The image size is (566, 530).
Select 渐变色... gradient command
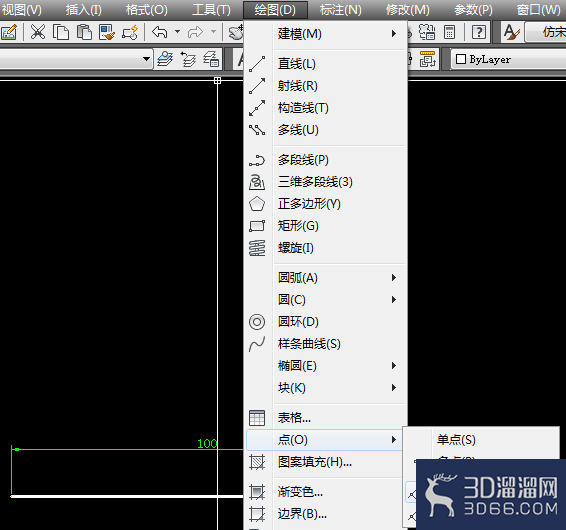click(x=325, y=492)
